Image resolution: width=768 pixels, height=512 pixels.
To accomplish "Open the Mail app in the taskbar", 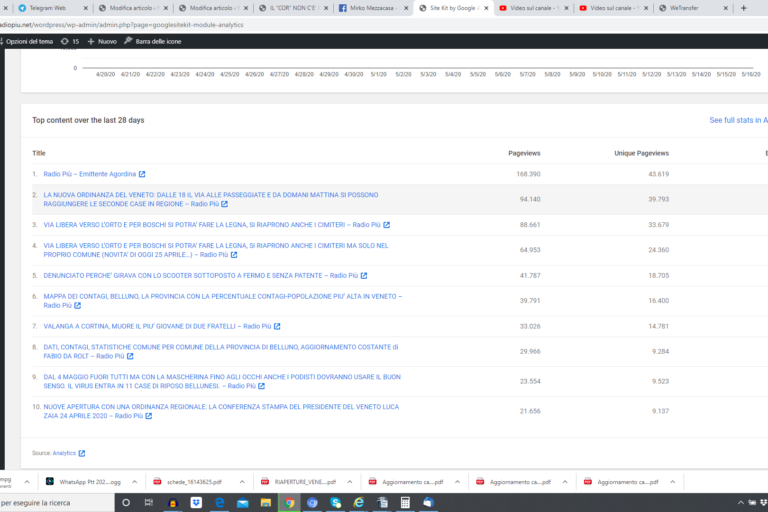I will pyautogui.click(x=243, y=503).
